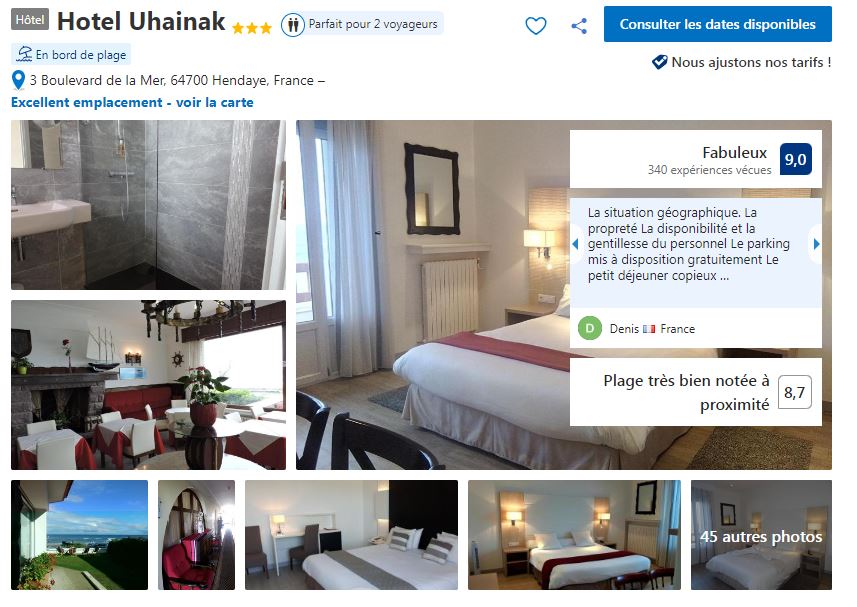Click the heart icon to save the hotel
Screen dimensions: 857x607
(x=535, y=25)
